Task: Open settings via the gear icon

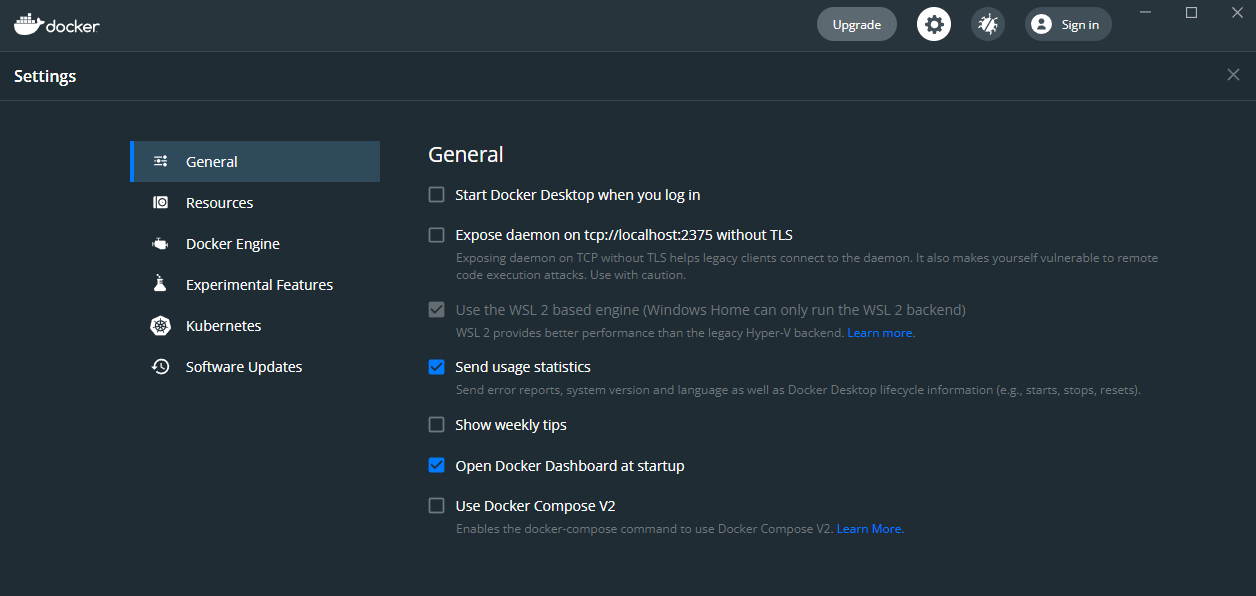Action: click(x=934, y=24)
